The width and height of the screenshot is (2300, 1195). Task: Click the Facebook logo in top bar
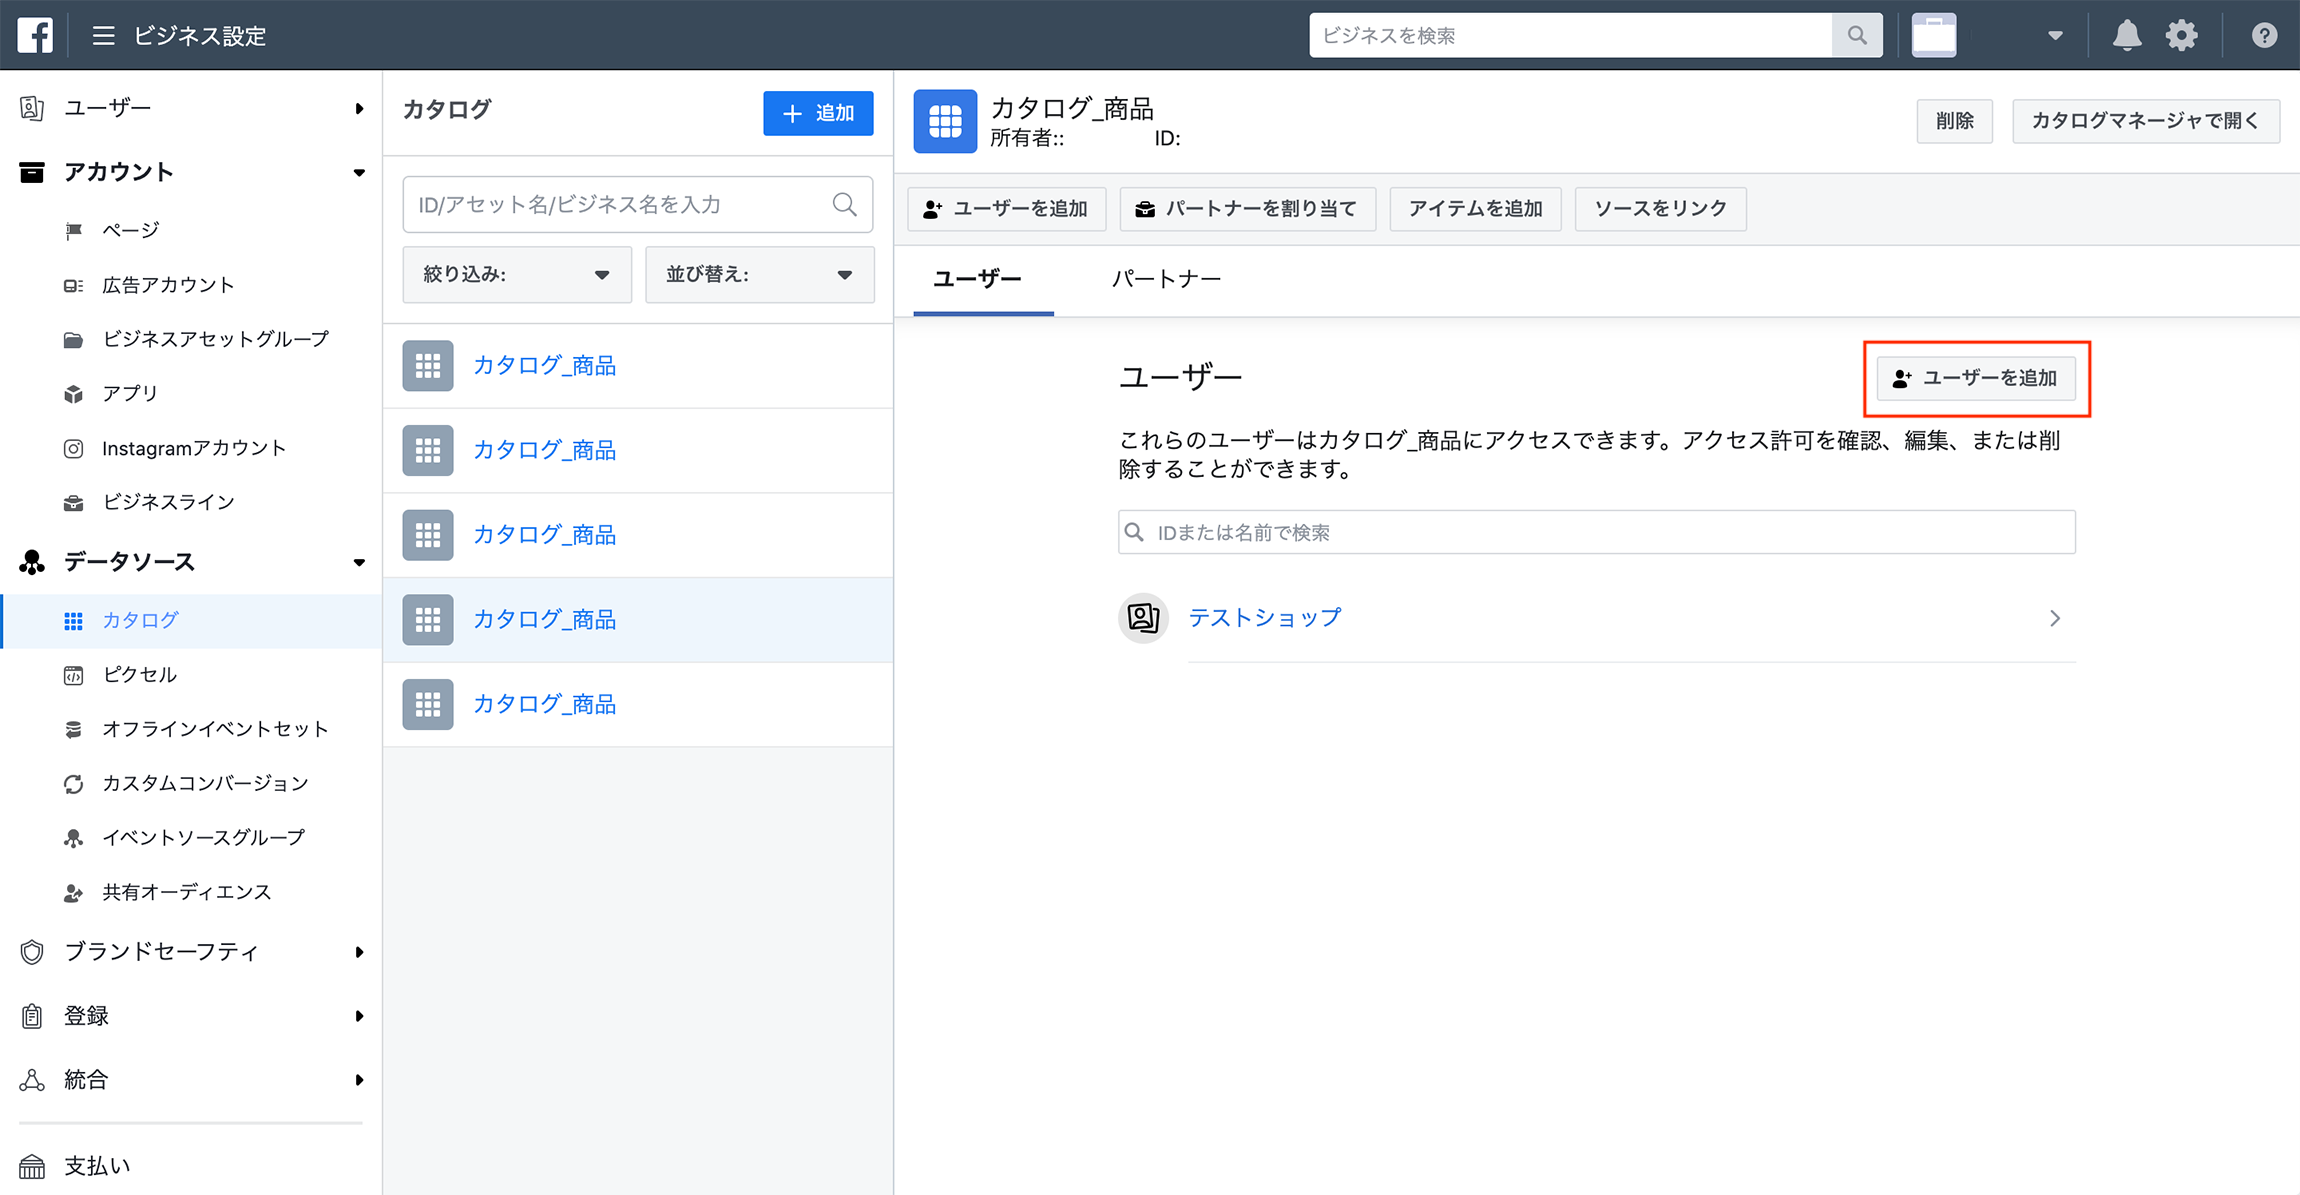pyautogui.click(x=33, y=34)
